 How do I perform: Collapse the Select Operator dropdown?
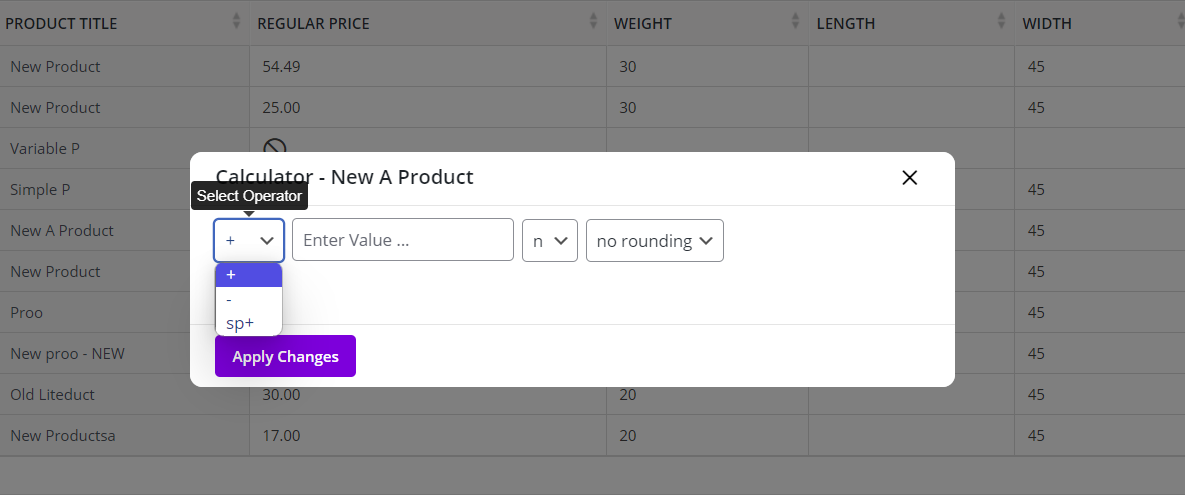(249, 240)
